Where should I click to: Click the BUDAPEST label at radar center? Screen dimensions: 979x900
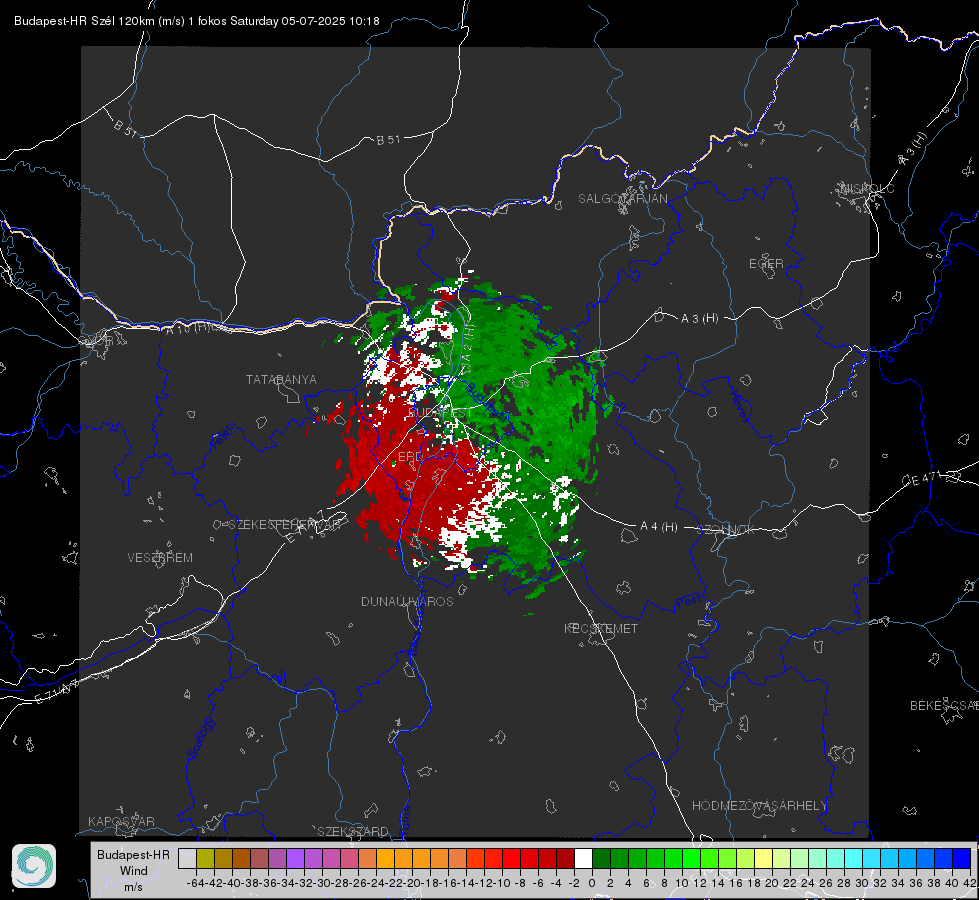click(440, 413)
